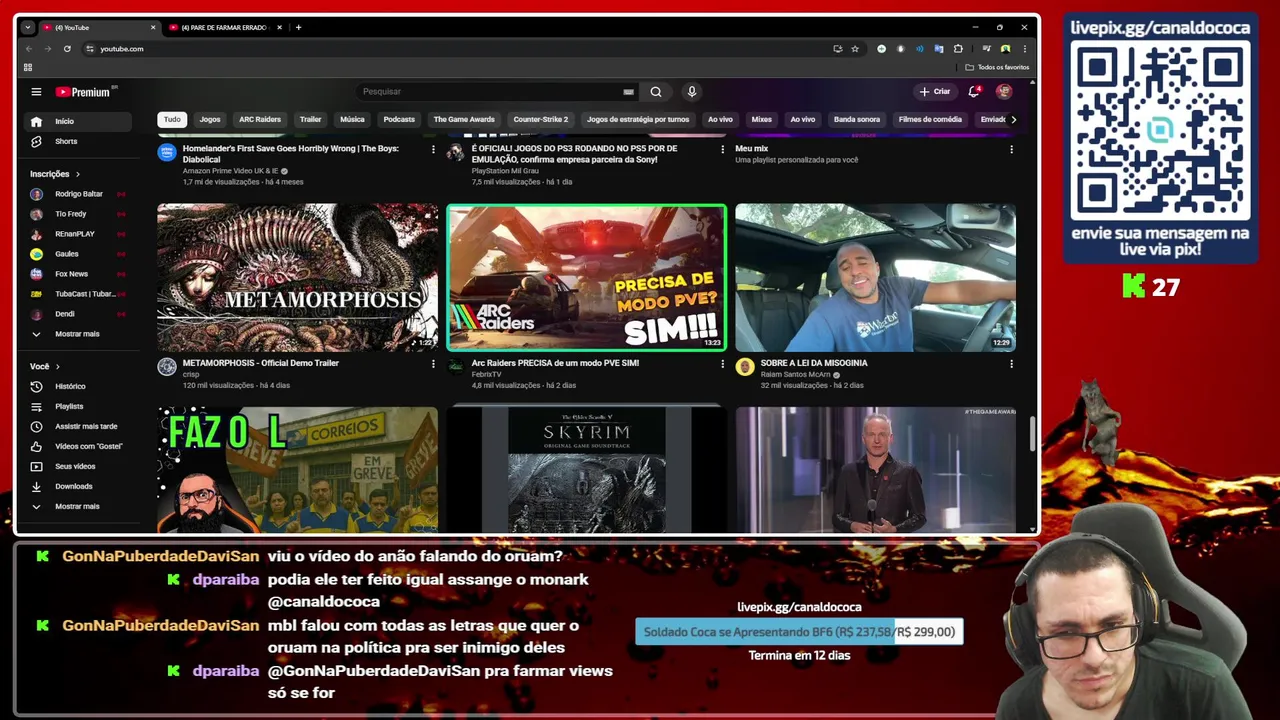Open Shorts in the sidebar
The height and width of the screenshot is (720, 1280).
tap(79, 141)
